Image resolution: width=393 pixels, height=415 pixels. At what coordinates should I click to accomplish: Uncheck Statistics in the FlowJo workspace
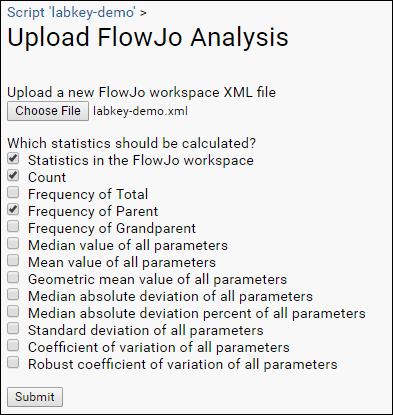13,159
